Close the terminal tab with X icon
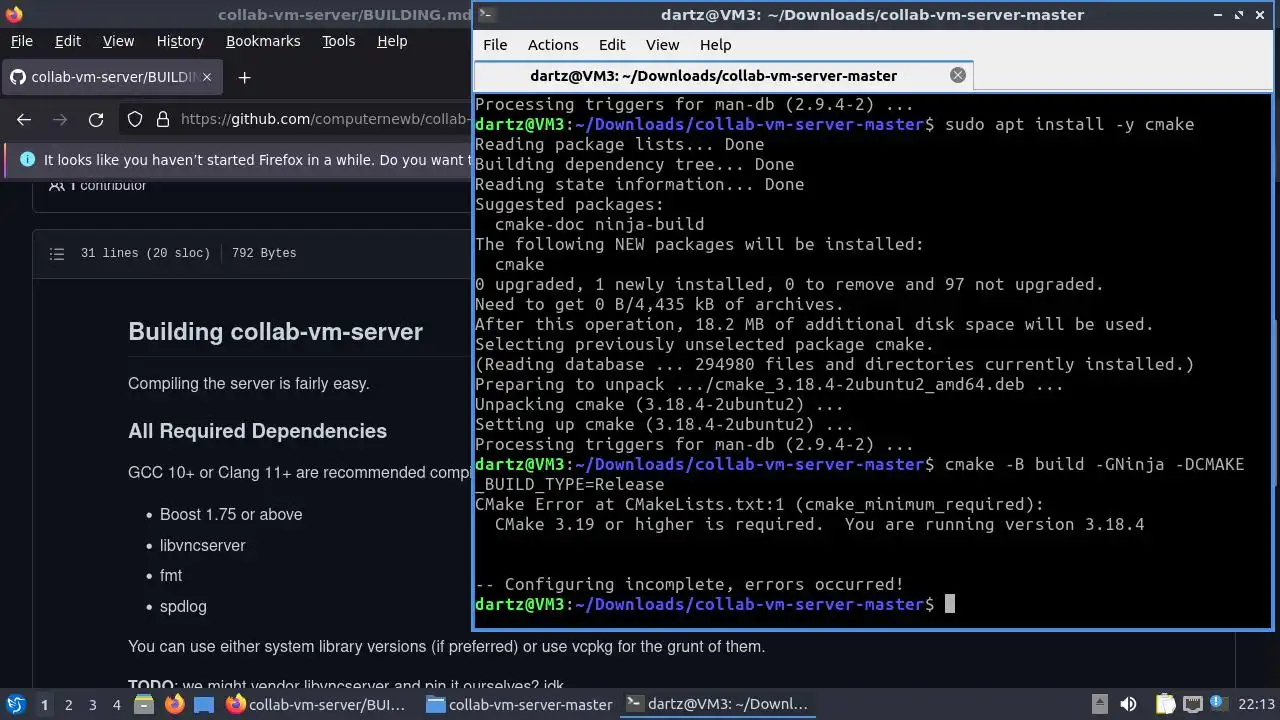Screen dimensions: 1280x720 (x=958, y=75)
